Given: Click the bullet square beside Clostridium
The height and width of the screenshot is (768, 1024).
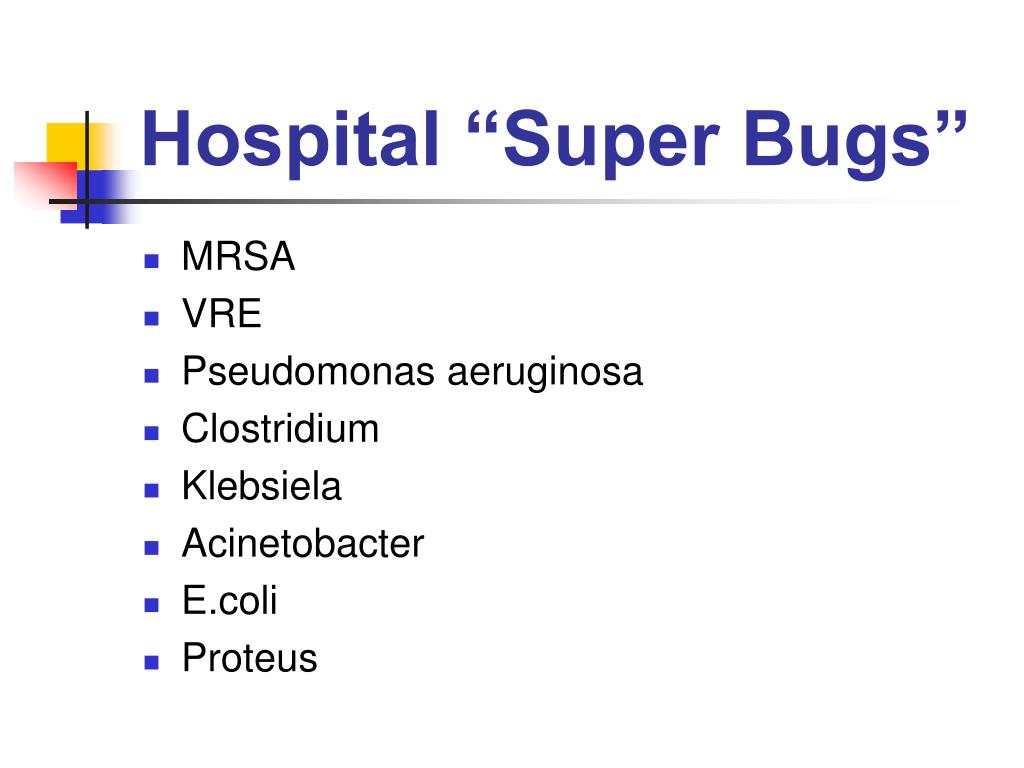Looking at the screenshot, I should [x=152, y=433].
